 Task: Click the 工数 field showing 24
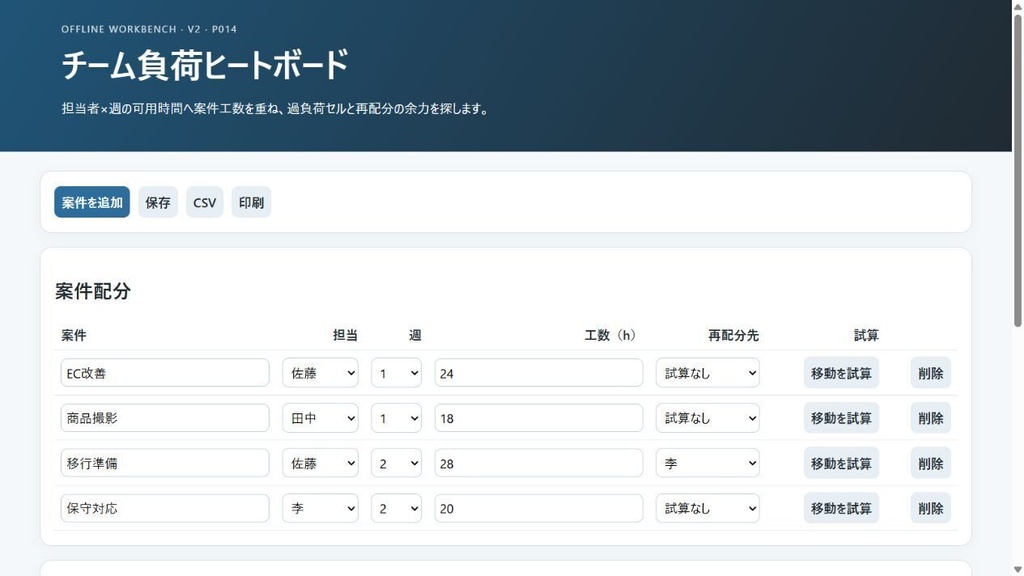[539, 373]
